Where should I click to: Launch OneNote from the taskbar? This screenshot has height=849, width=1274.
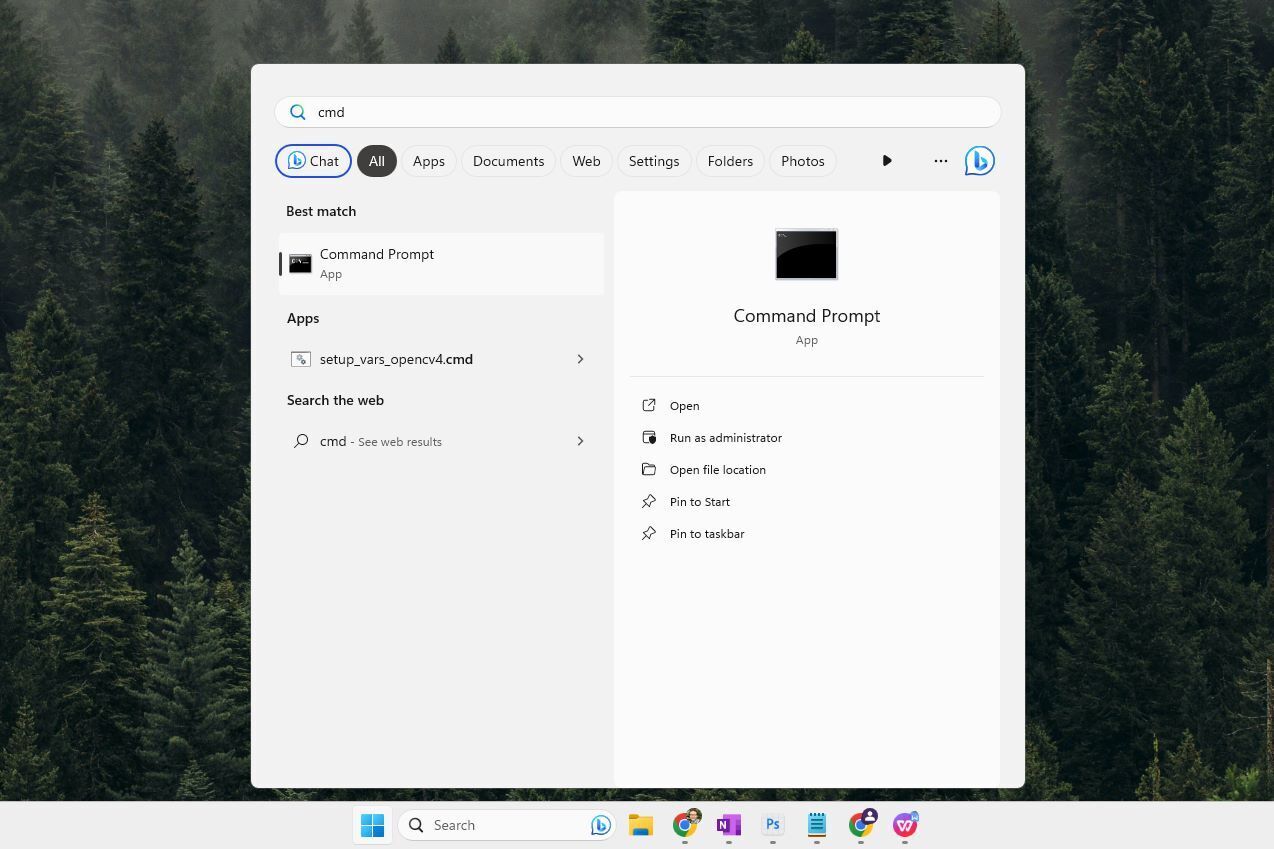(x=729, y=825)
